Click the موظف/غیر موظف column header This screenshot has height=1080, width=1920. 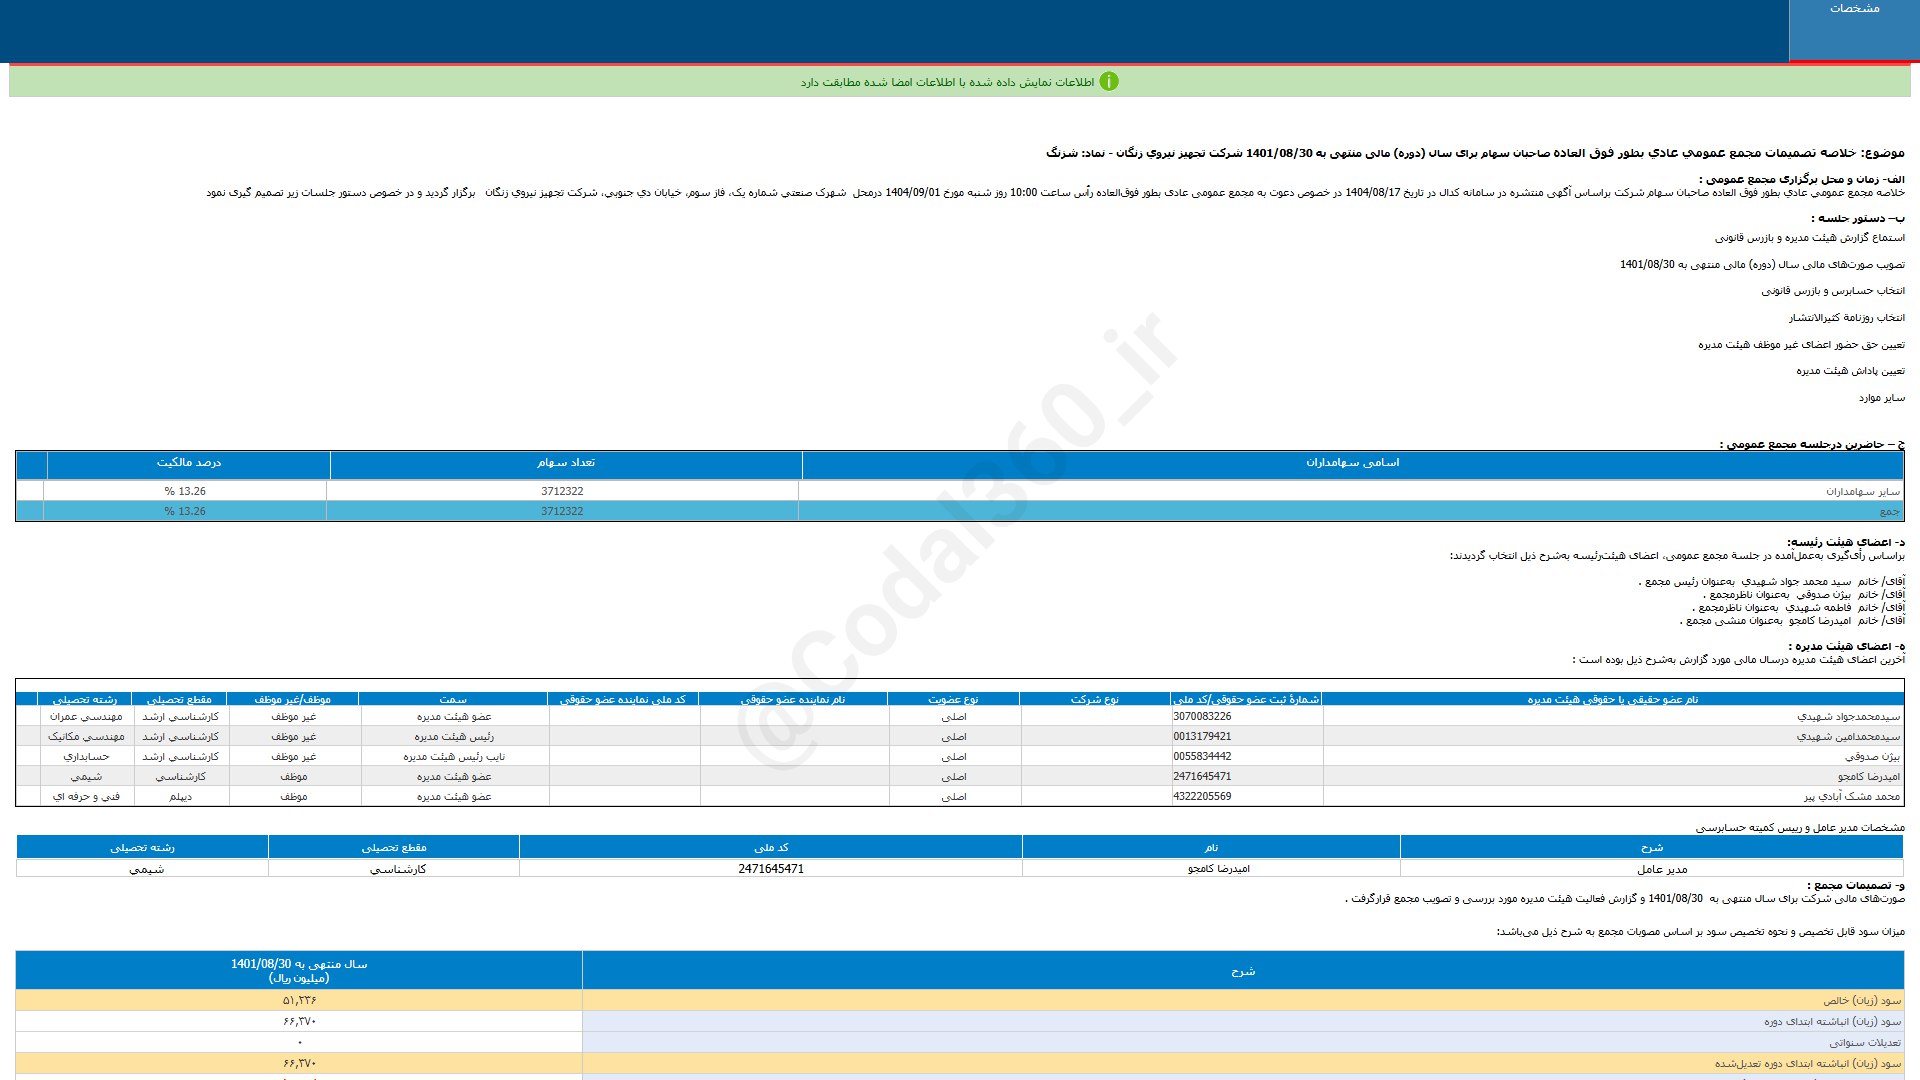click(292, 699)
